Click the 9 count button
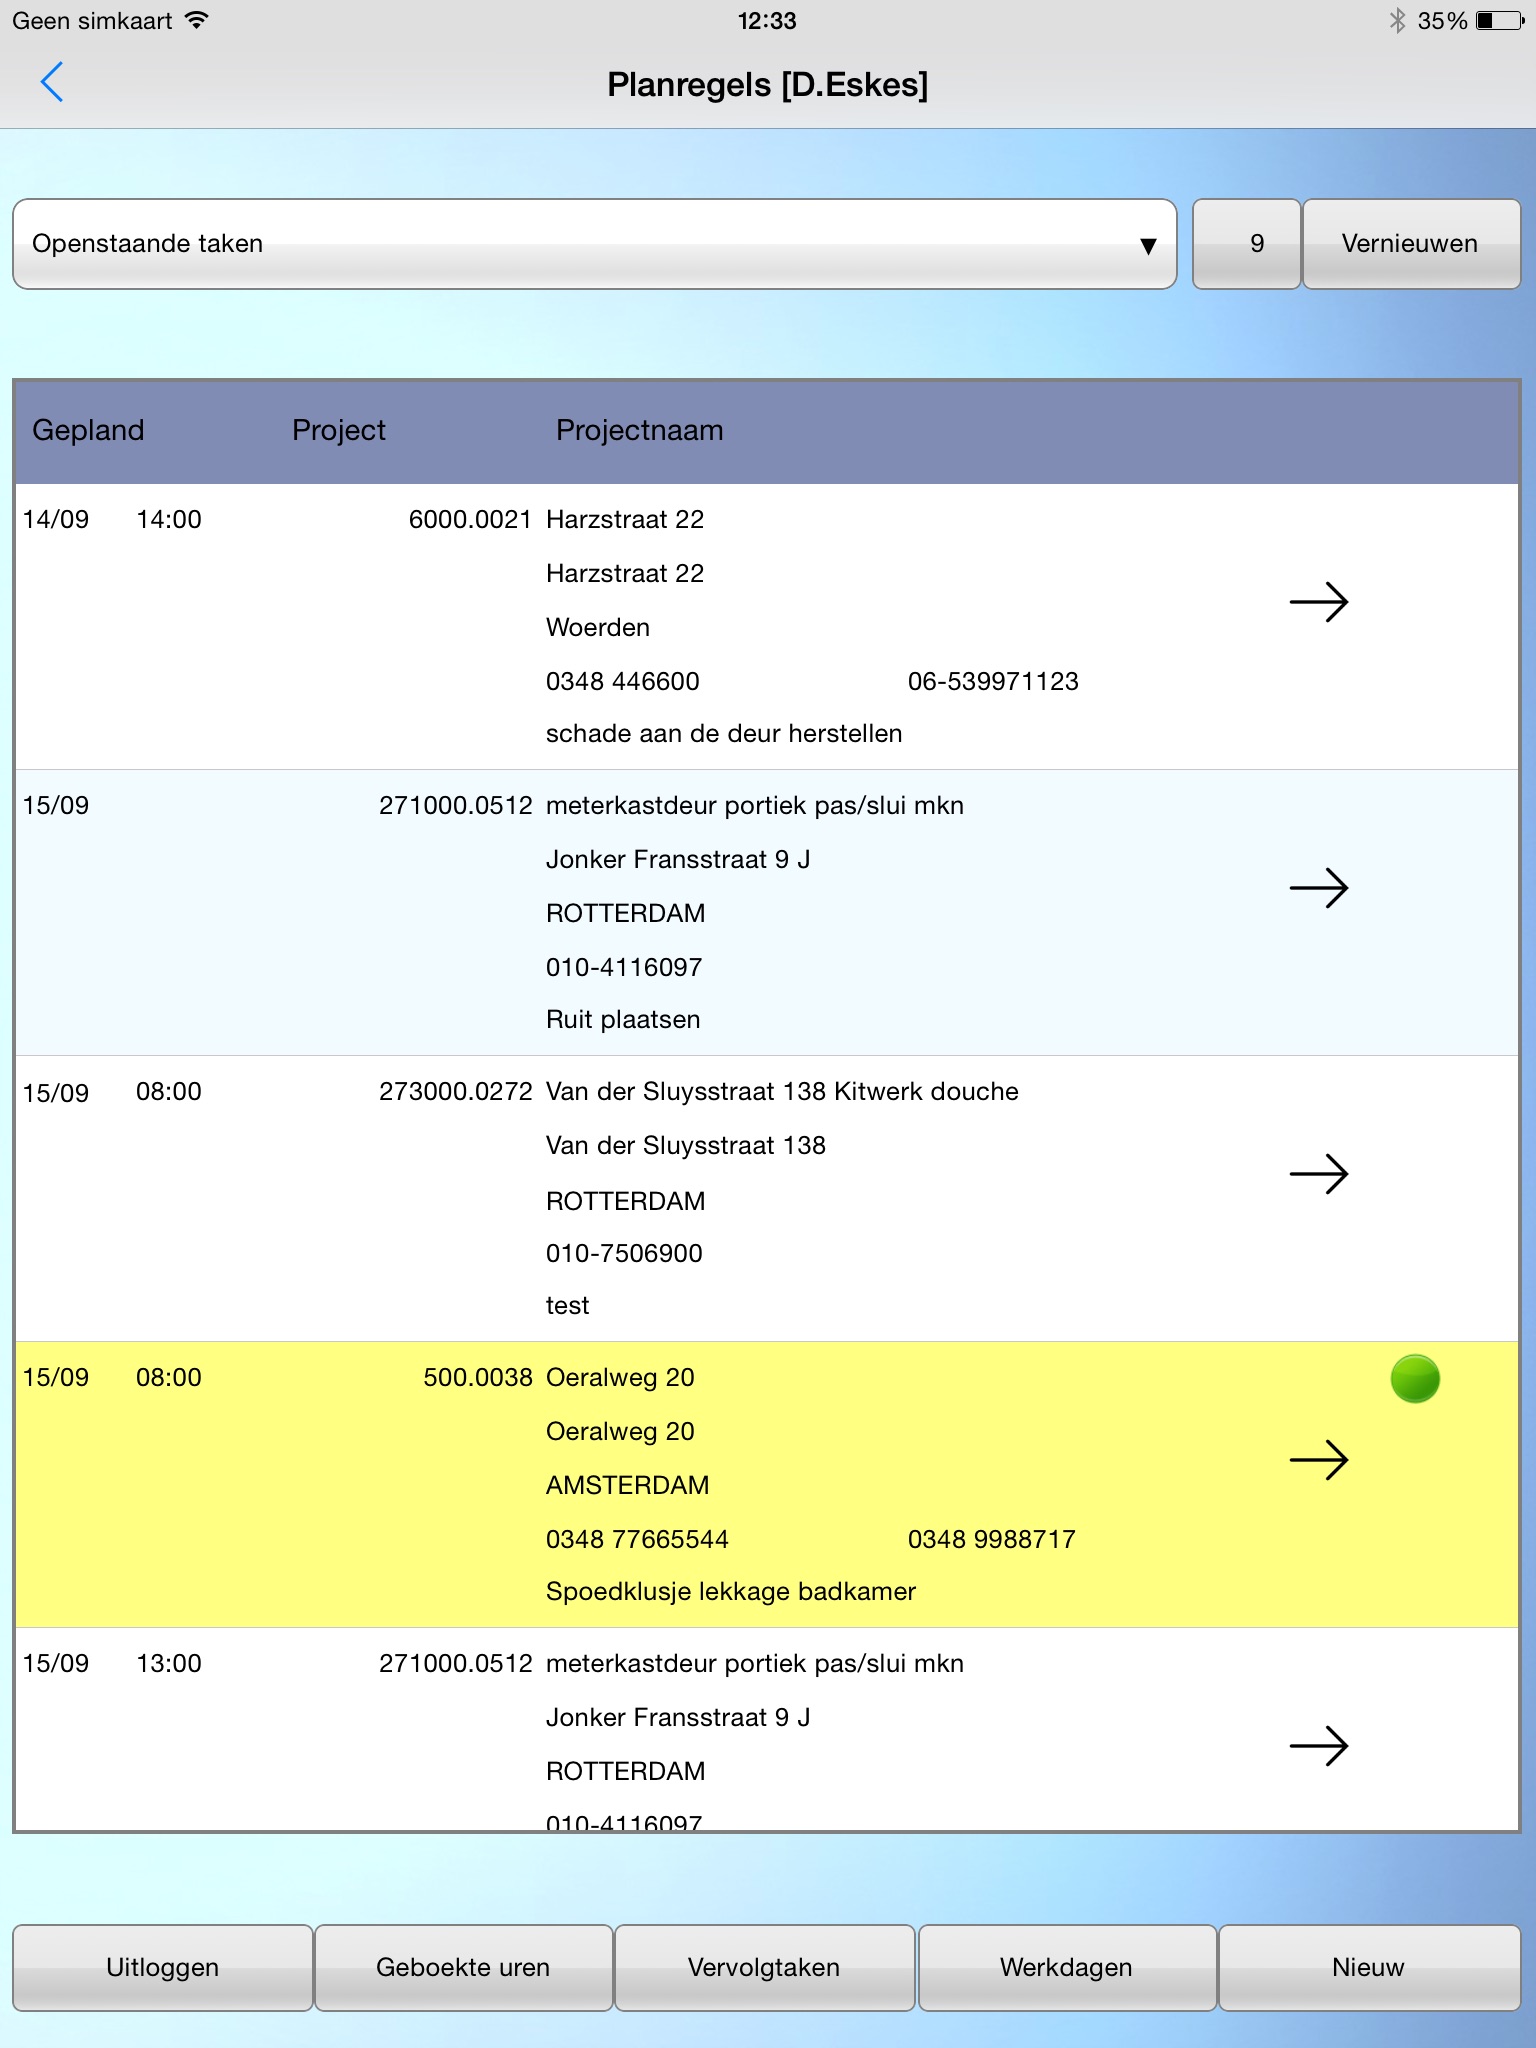Image resolution: width=1536 pixels, height=2048 pixels. point(1247,244)
